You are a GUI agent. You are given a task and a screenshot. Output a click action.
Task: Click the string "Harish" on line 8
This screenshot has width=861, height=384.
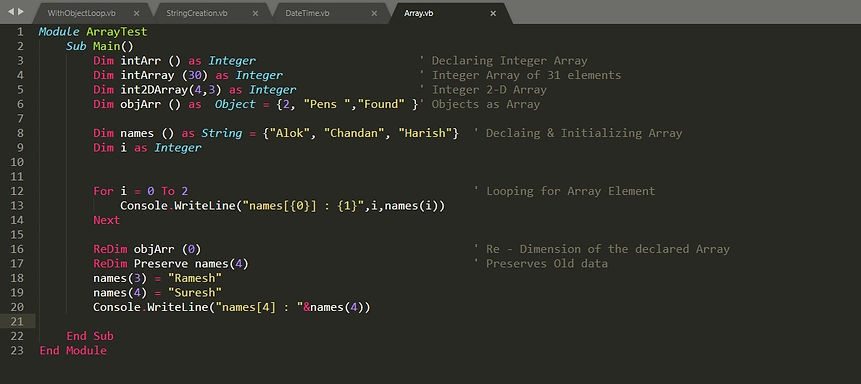(x=426, y=133)
